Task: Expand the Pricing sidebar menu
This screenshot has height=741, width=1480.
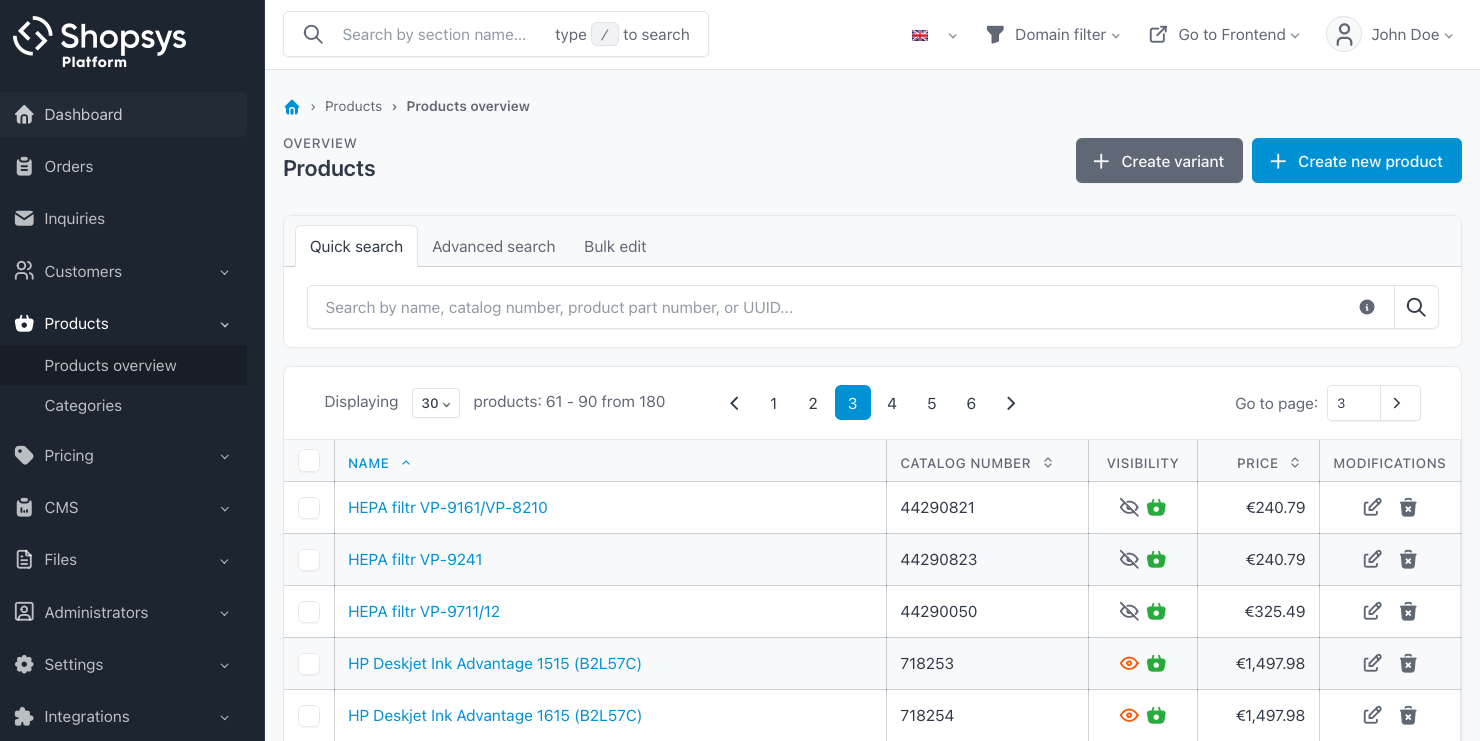Action: click(123, 456)
